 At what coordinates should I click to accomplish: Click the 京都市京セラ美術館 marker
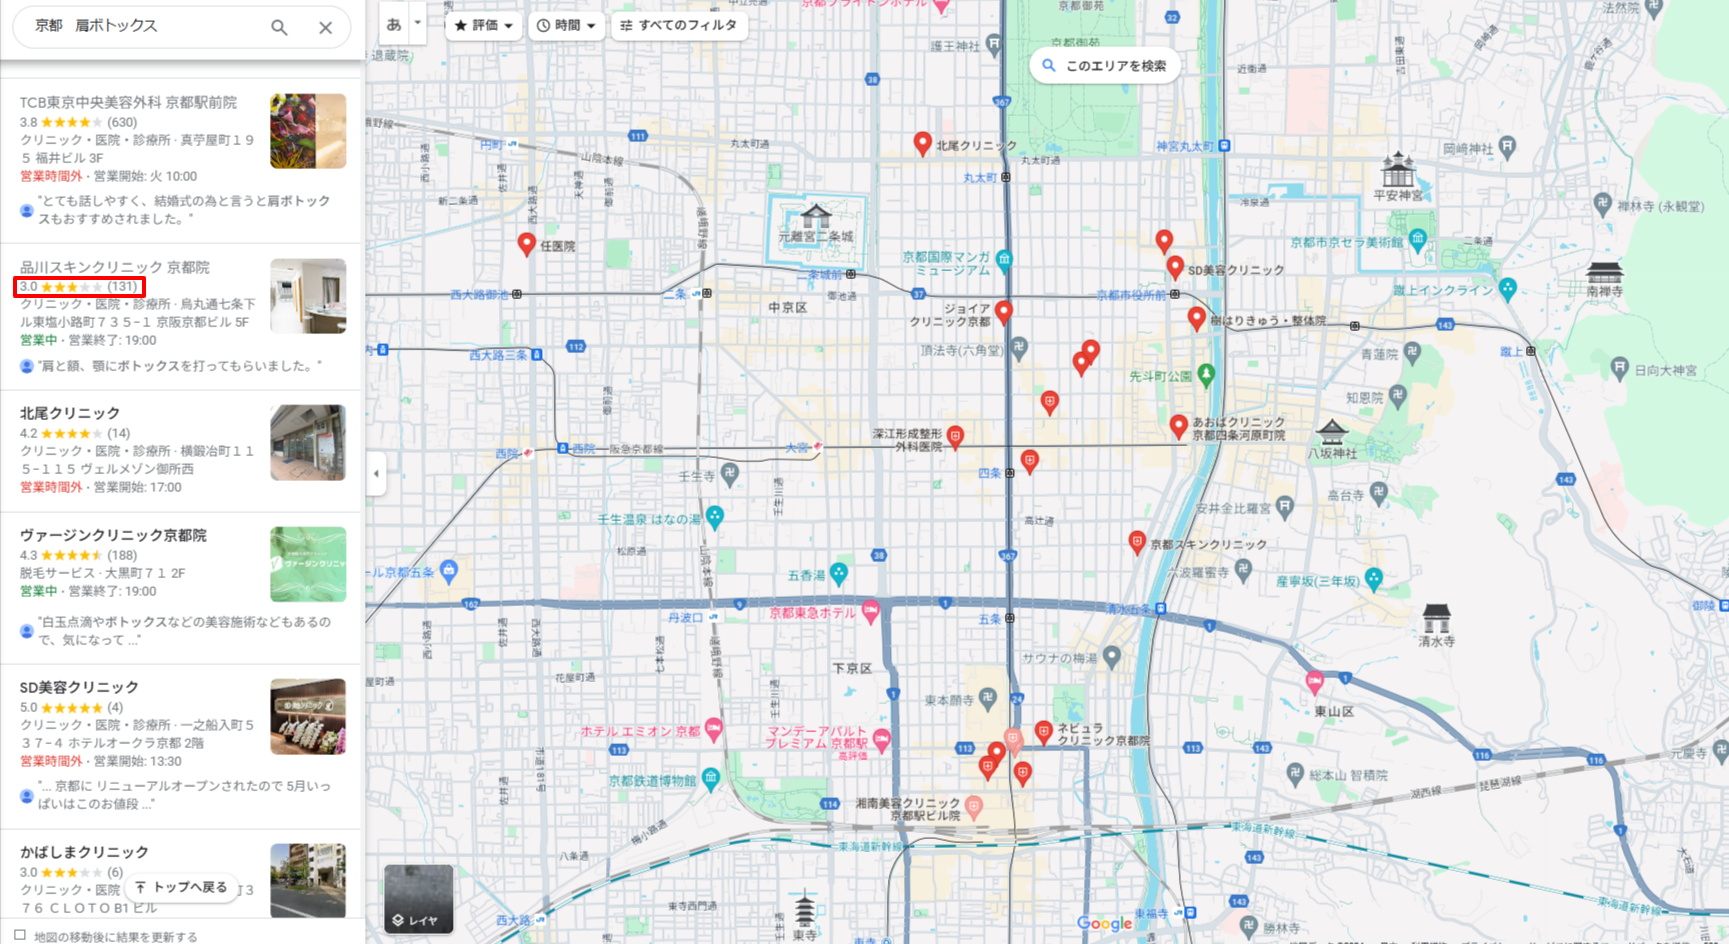1417,238
